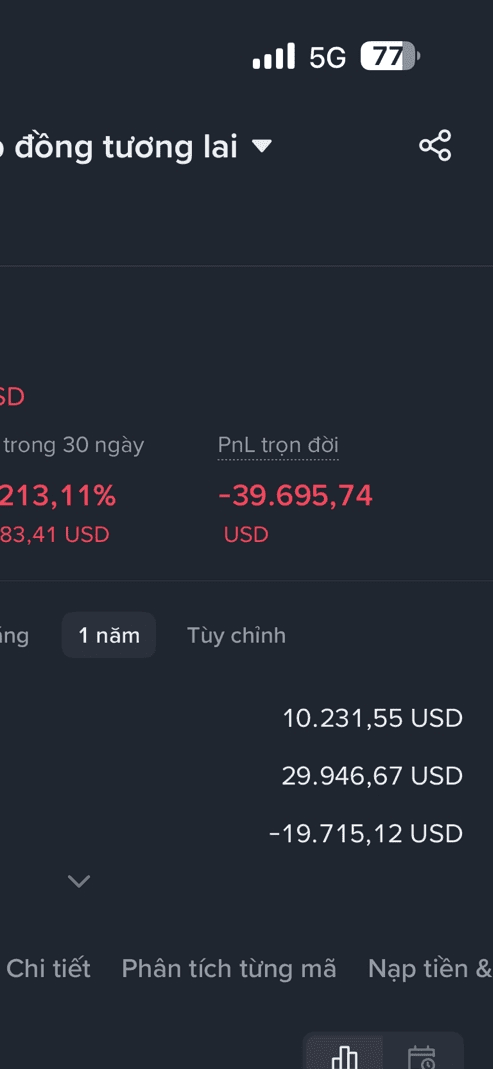
Task: Switch to bar chart view
Action: pos(344,1055)
